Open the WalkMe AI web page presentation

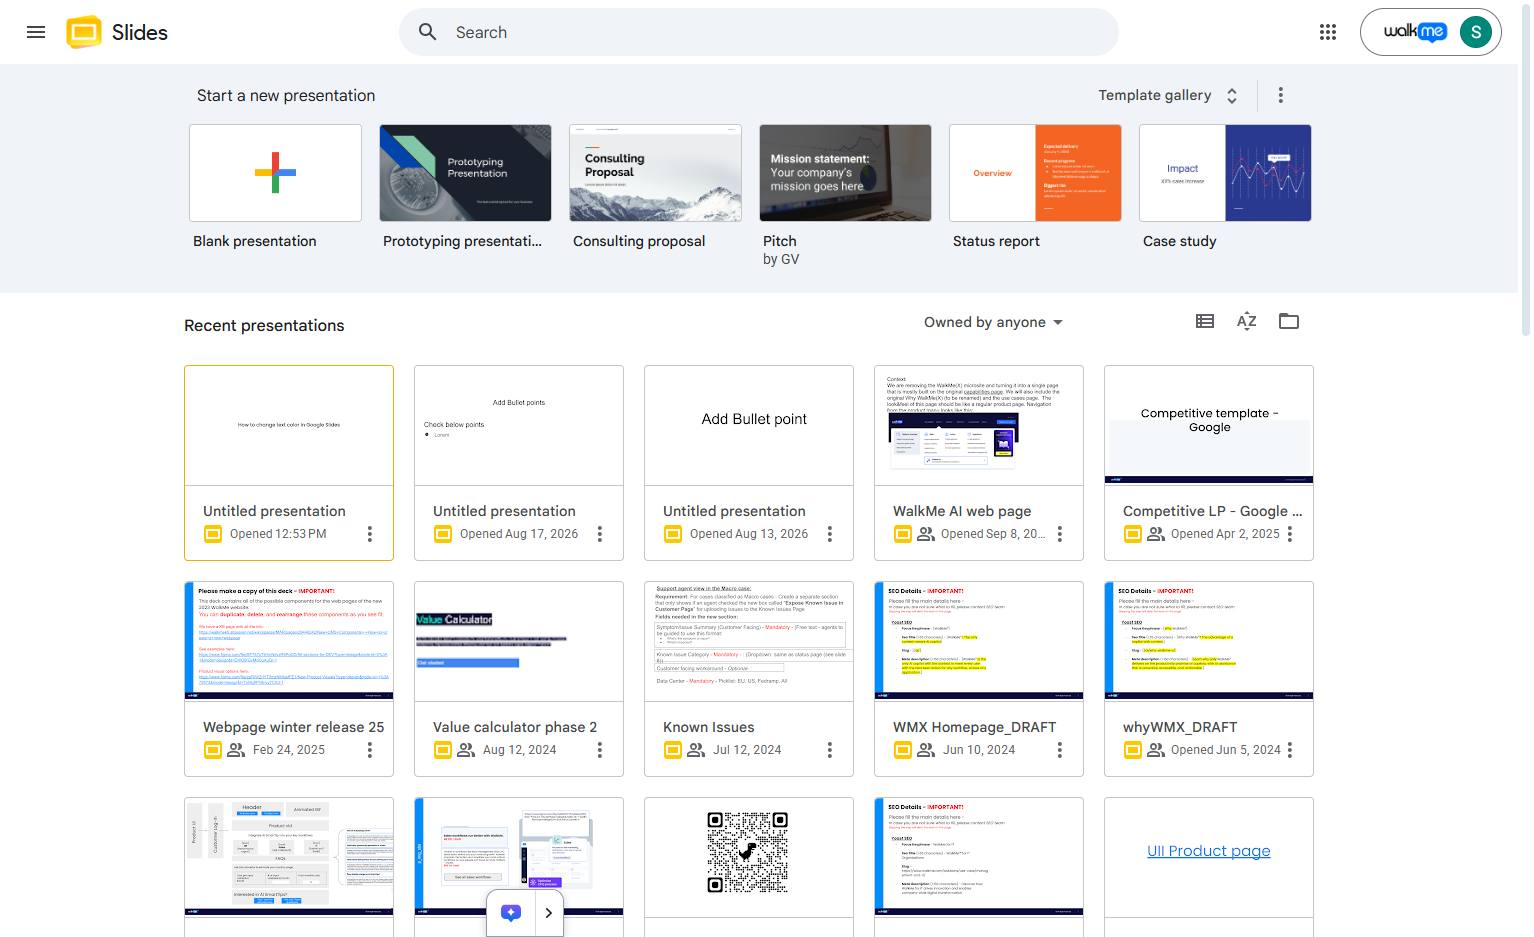pos(979,463)
